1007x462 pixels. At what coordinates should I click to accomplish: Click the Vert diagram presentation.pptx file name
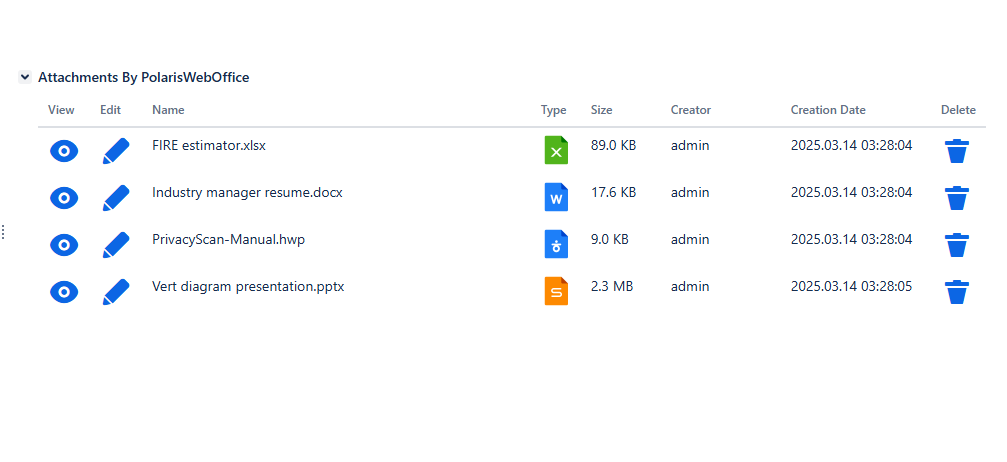(x=248, y=286)
